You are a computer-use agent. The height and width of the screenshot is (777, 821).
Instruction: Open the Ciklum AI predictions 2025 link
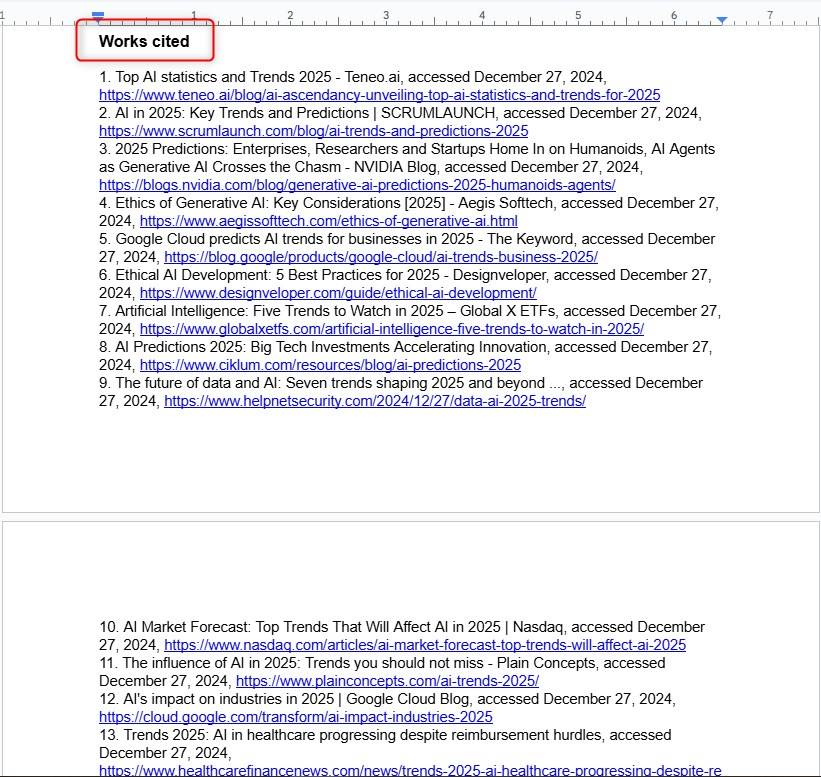330,365
